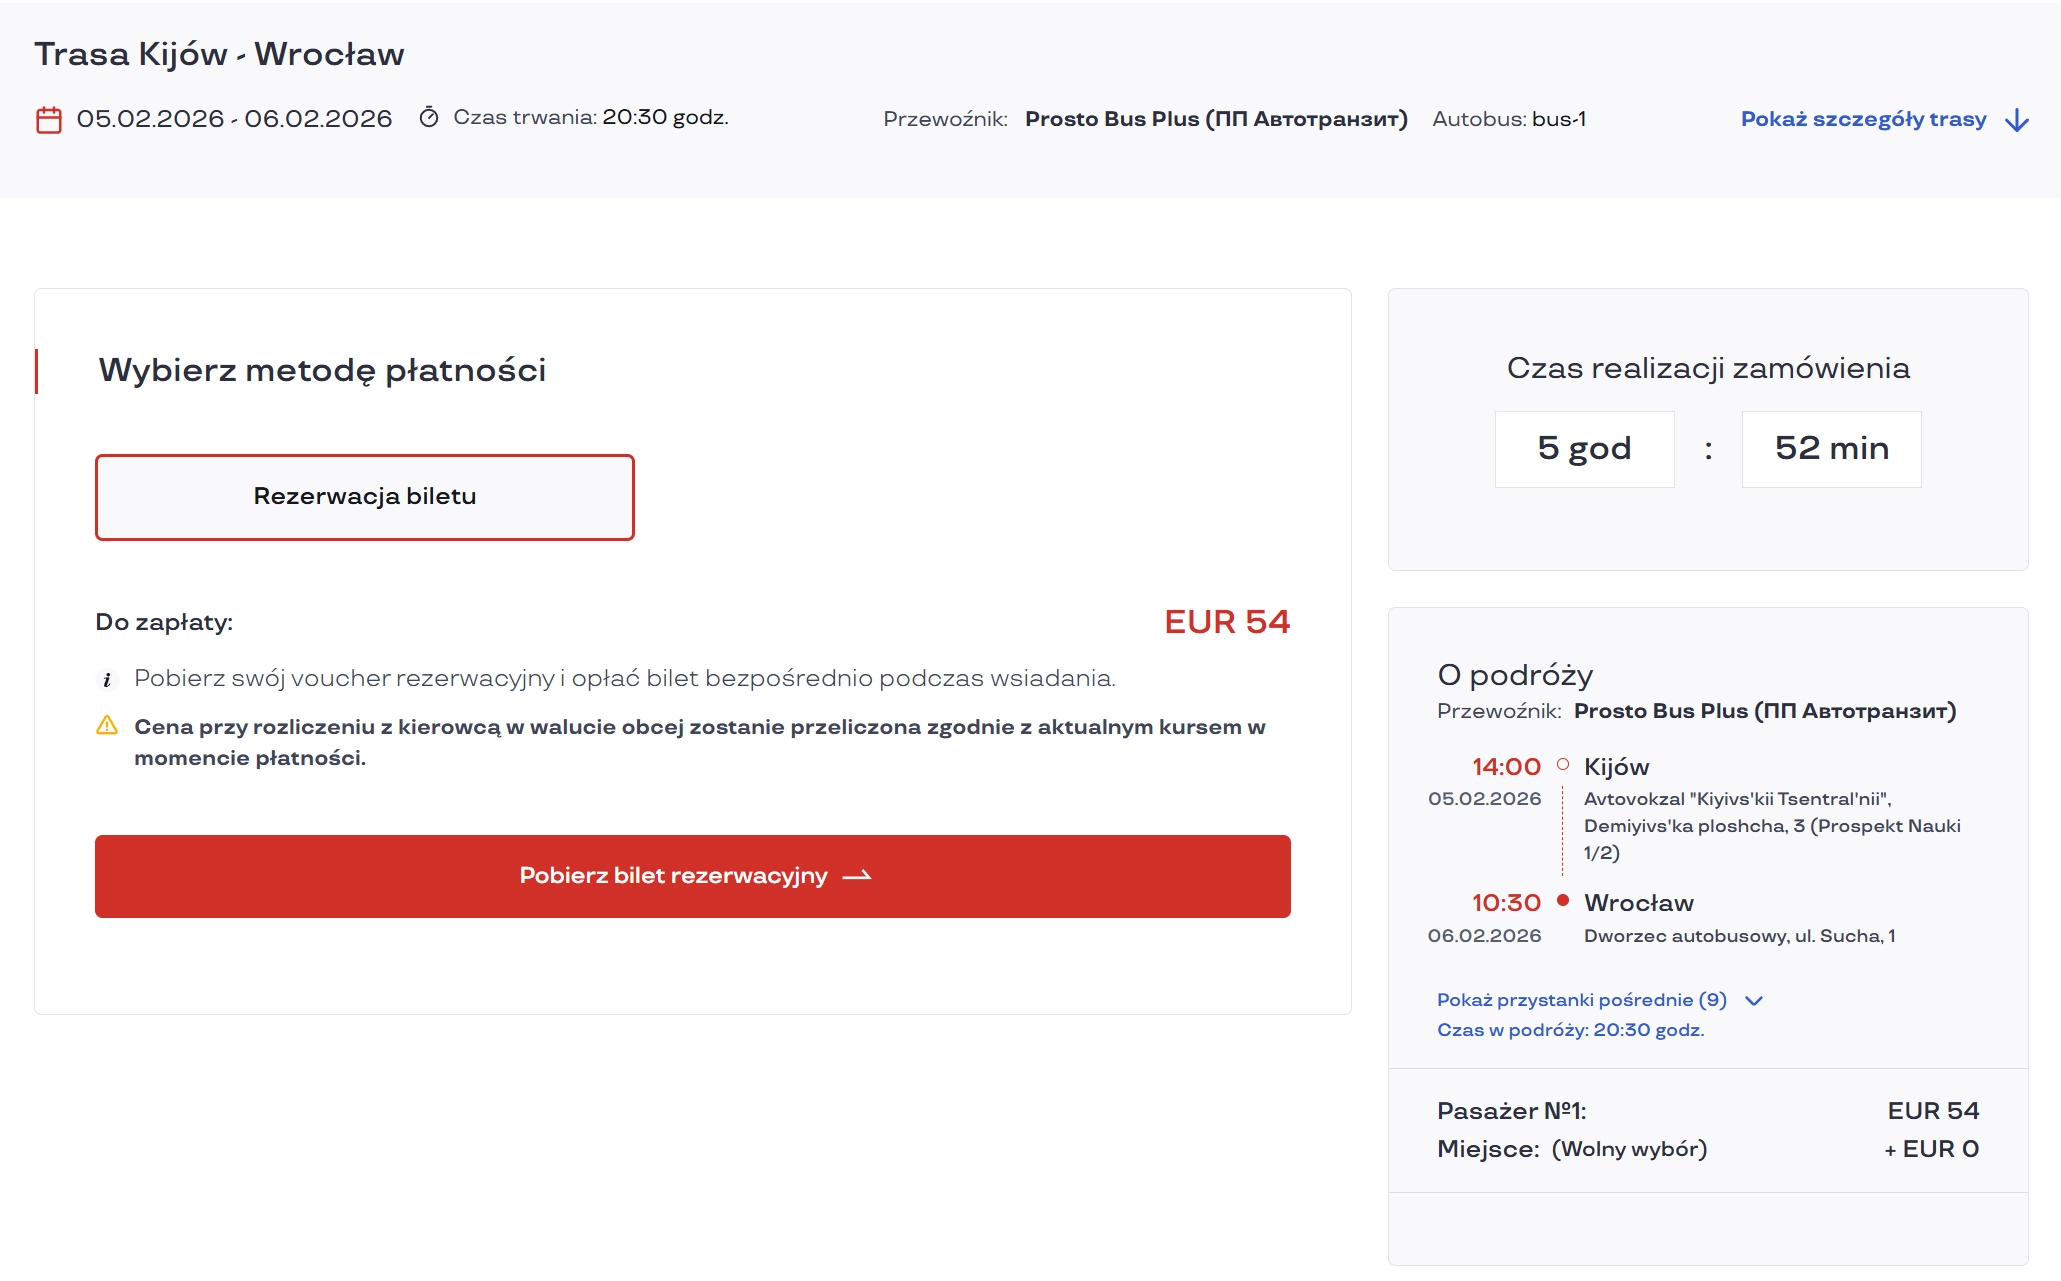Click the 5 god order-time field
This screenshot has height=1281, width=2061.
point(1584,449)
